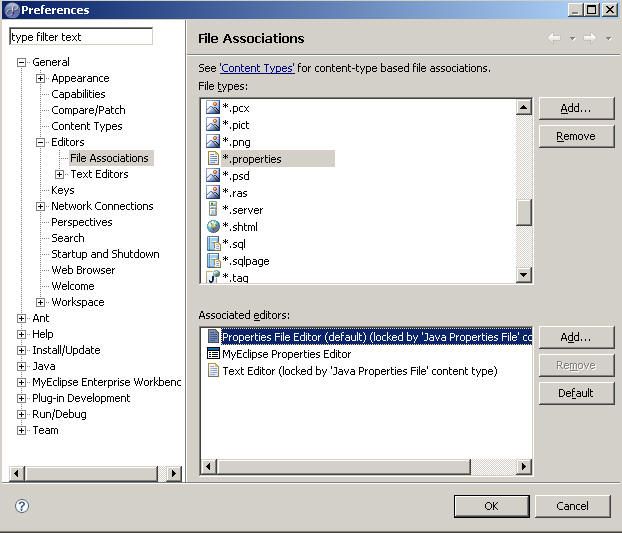Open the Search preference page
This screenshot has width=622, height=533.
(67, 238)
